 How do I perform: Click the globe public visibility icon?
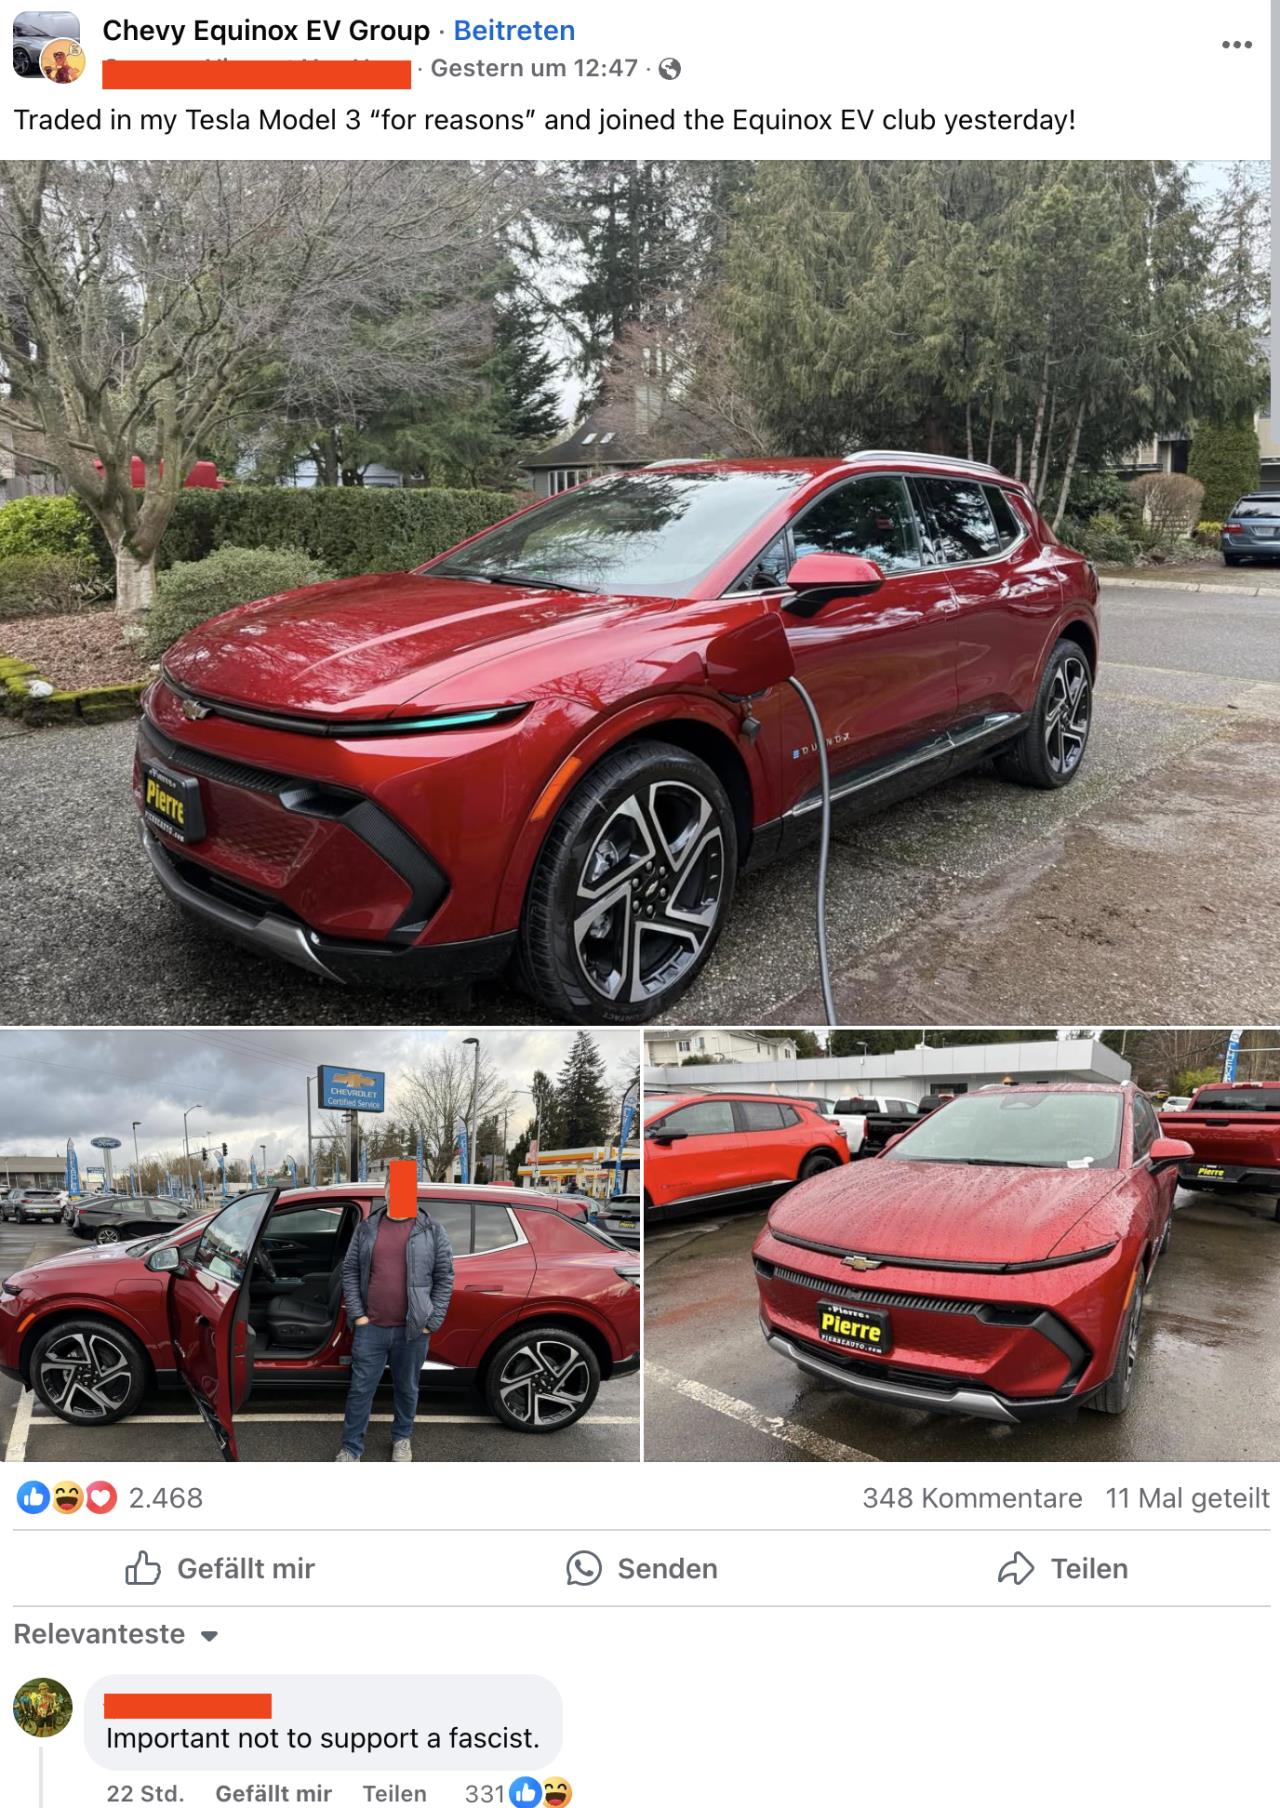(670, 69)
